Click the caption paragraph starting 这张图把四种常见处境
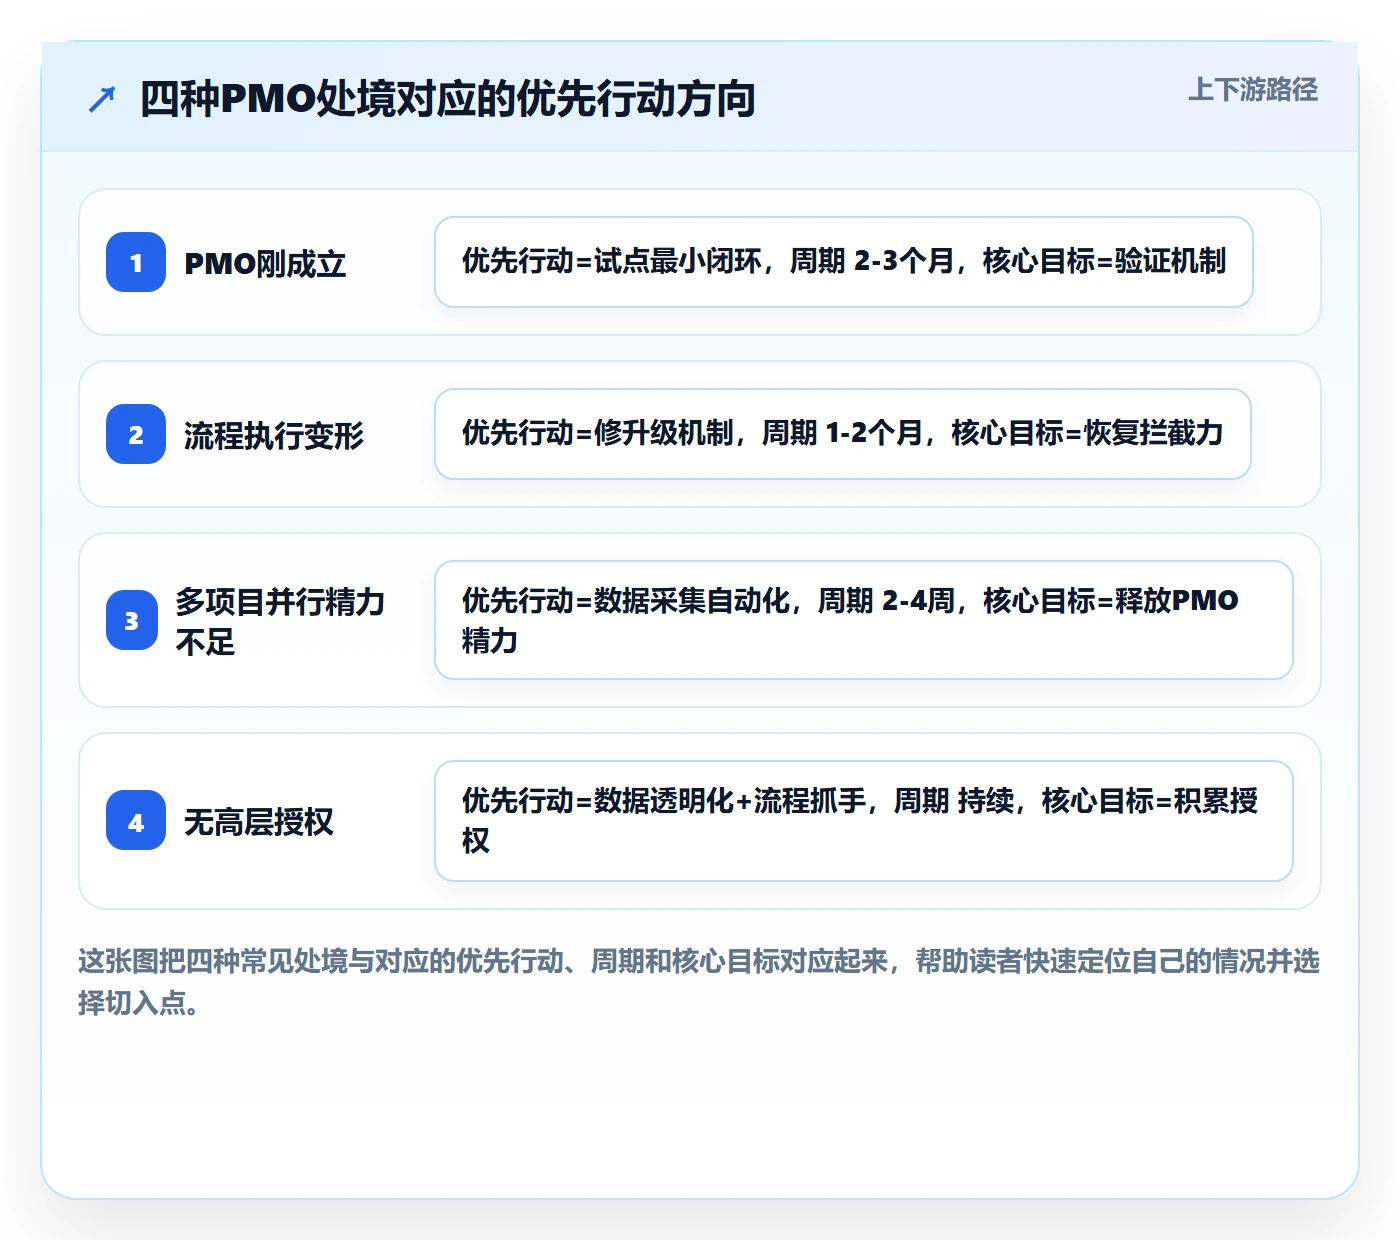The width and height of the screenshot is (1400, 1240). click(x=699, y=981)
